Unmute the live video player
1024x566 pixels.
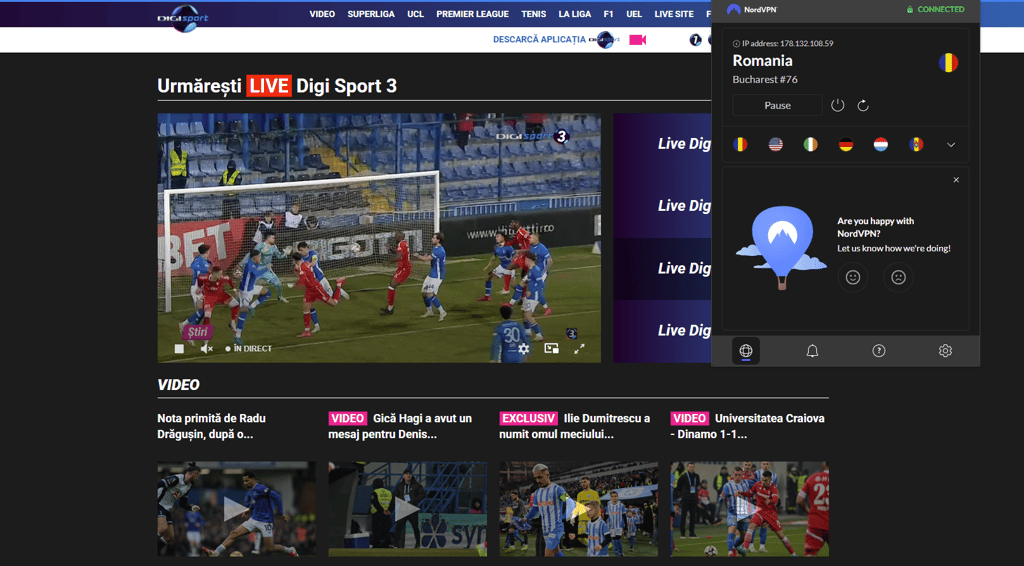(x=206, y=349)
